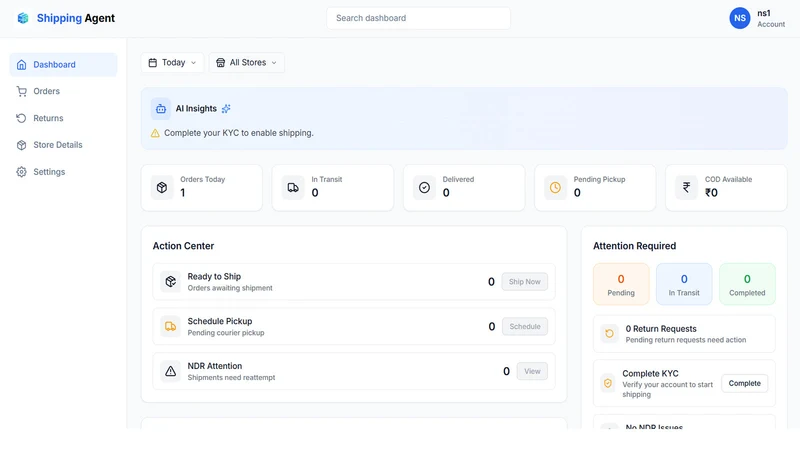
Task: Click 'Ready to Ship' row title
Action: pos(214,277)
